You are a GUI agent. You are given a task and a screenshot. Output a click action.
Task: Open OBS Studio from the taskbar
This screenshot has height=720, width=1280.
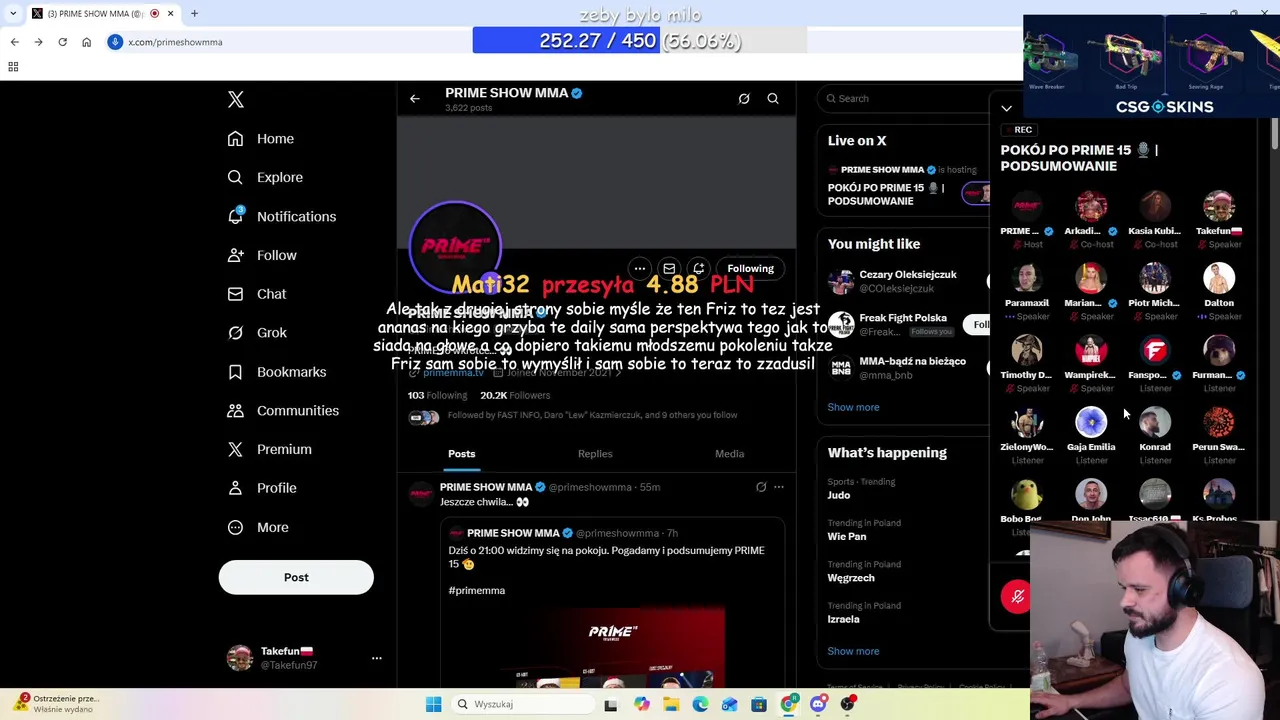[x=848, y=705]
